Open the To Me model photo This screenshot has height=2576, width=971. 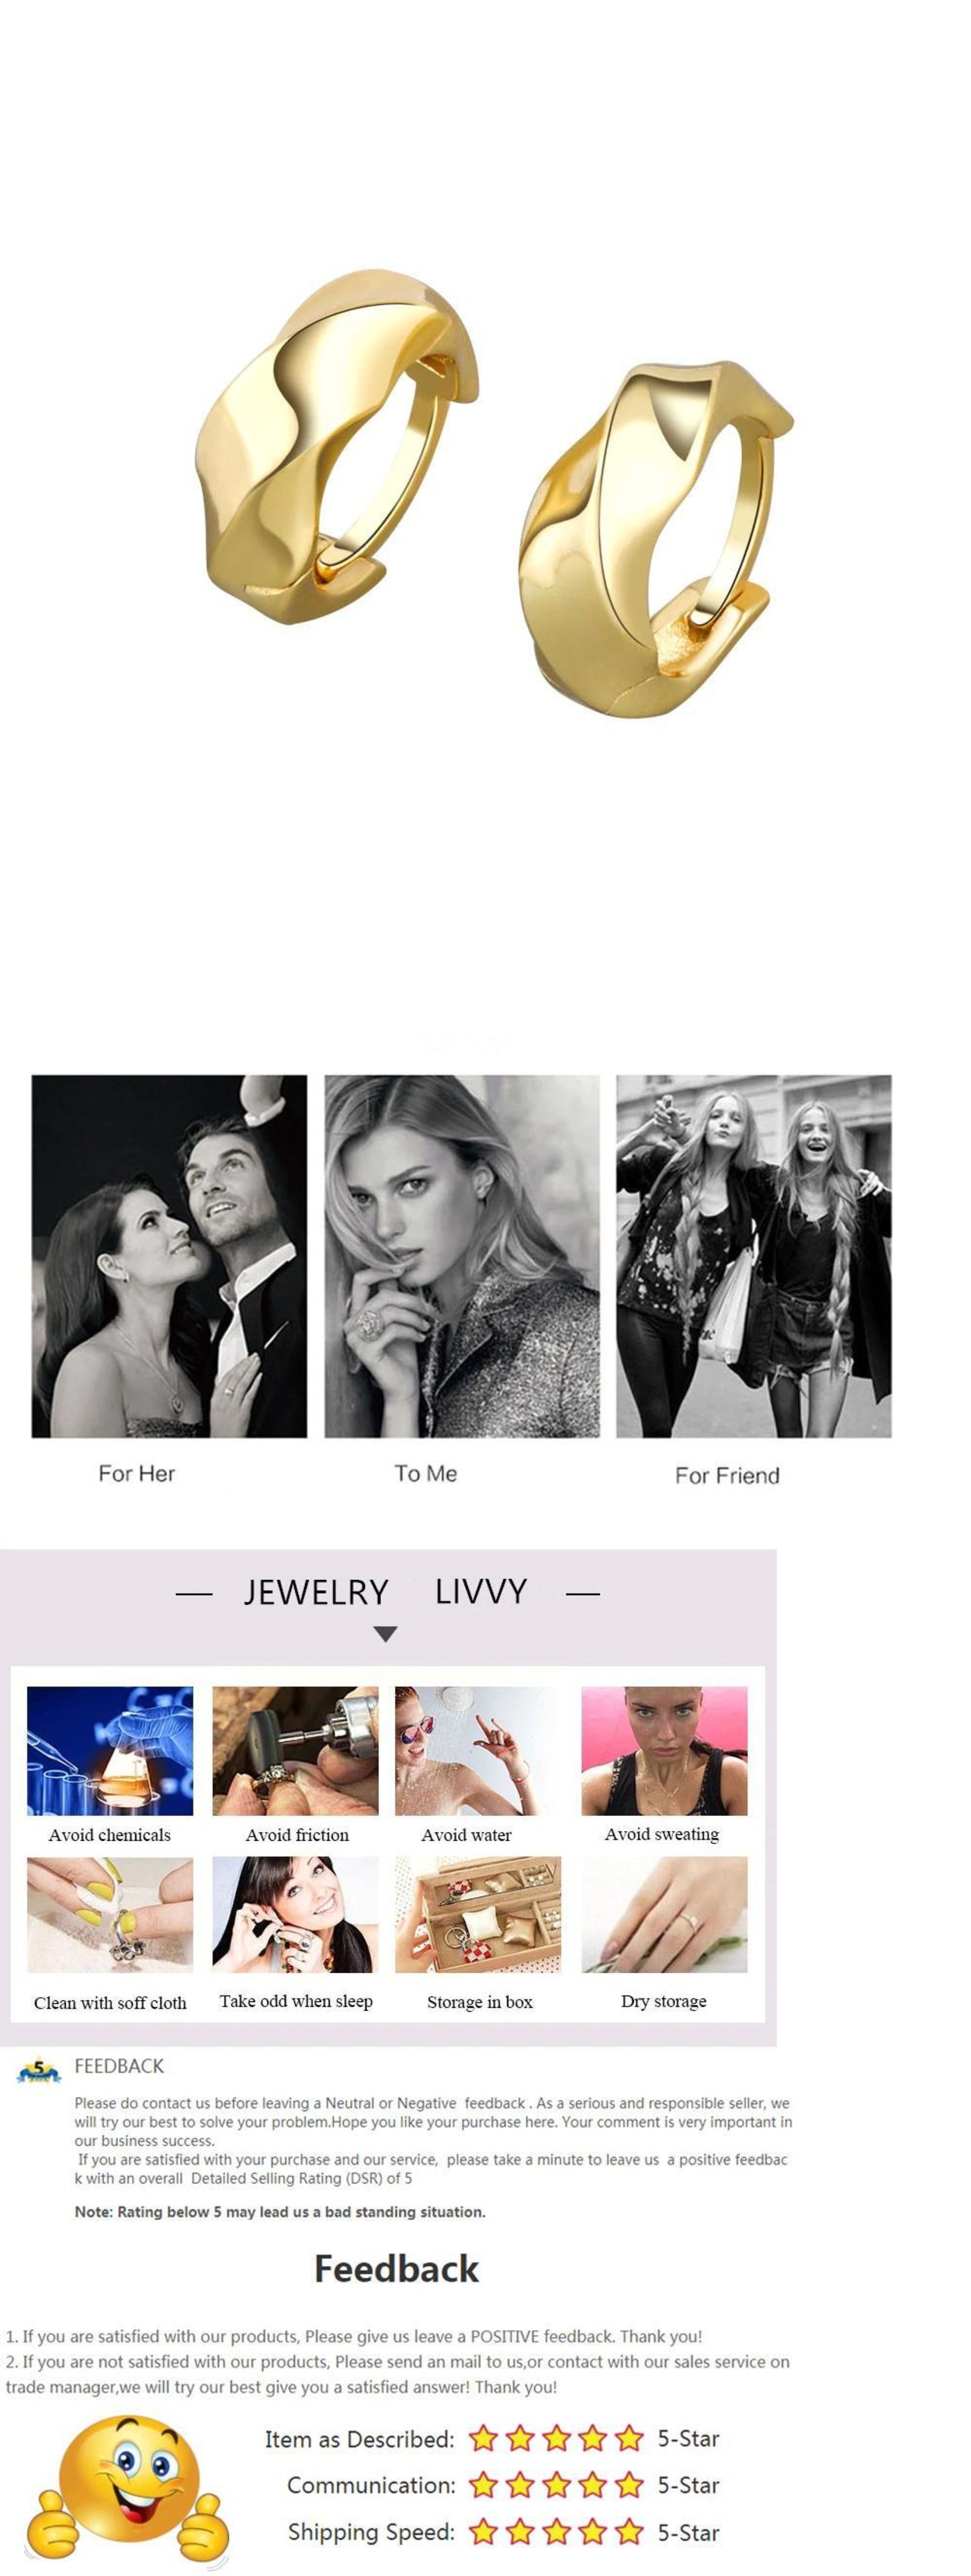coord(462,1256)
